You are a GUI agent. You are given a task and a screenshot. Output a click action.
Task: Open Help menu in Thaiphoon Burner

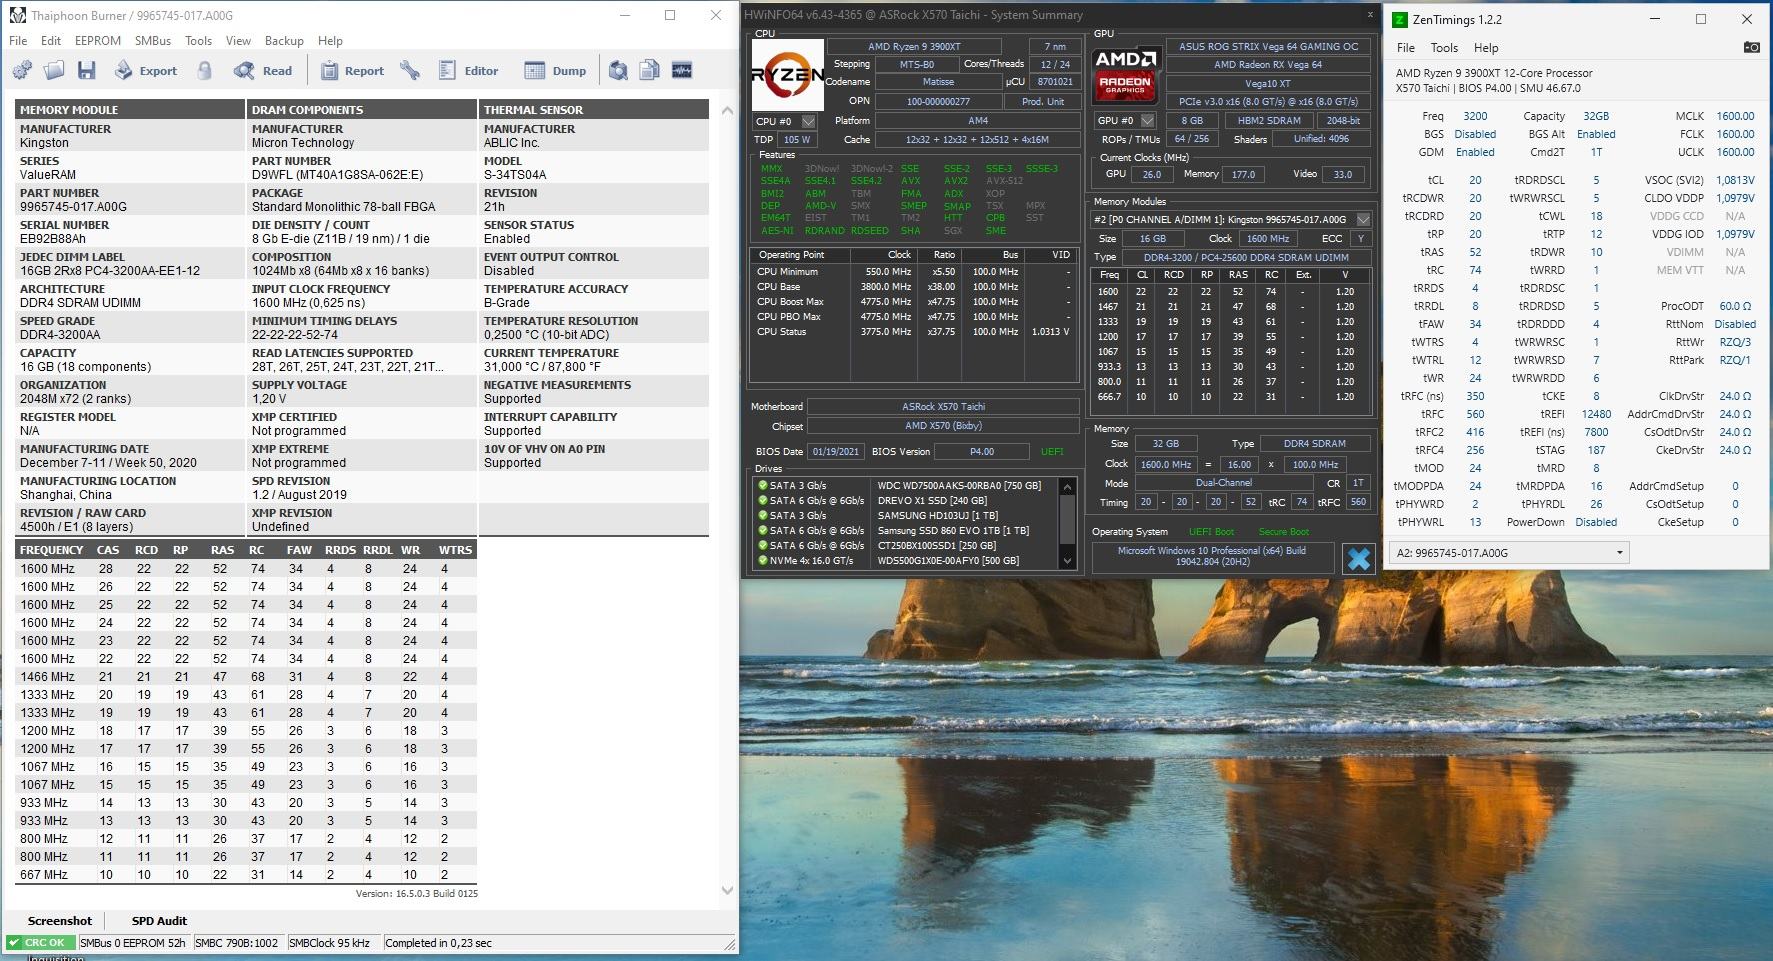tap(330, 41)
